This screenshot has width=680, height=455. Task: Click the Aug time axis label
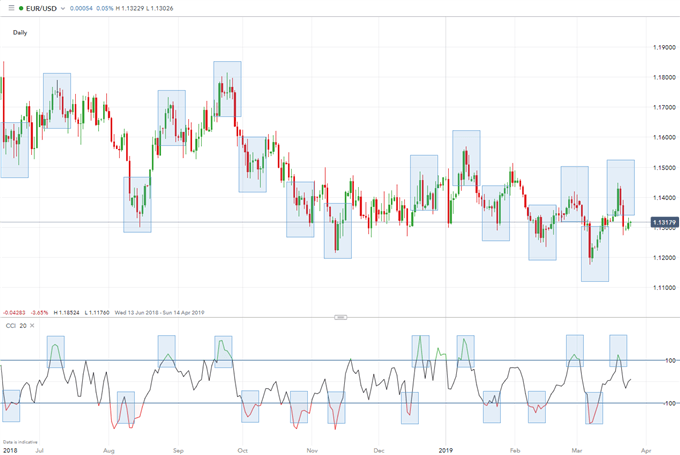(109, 451)
